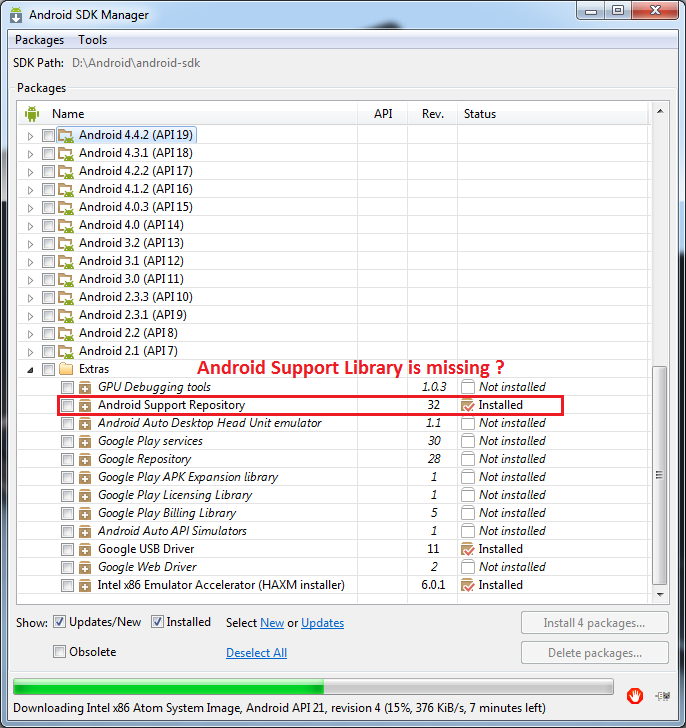Expand the Android 4.3.1 (API 18) node
Image resolution: width=686 pixels, height=728 pixels.
(x=30, y=154)
